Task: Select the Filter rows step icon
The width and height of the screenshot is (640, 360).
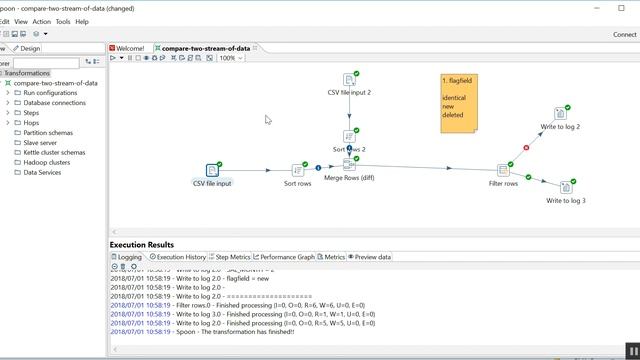Action: 503,170
